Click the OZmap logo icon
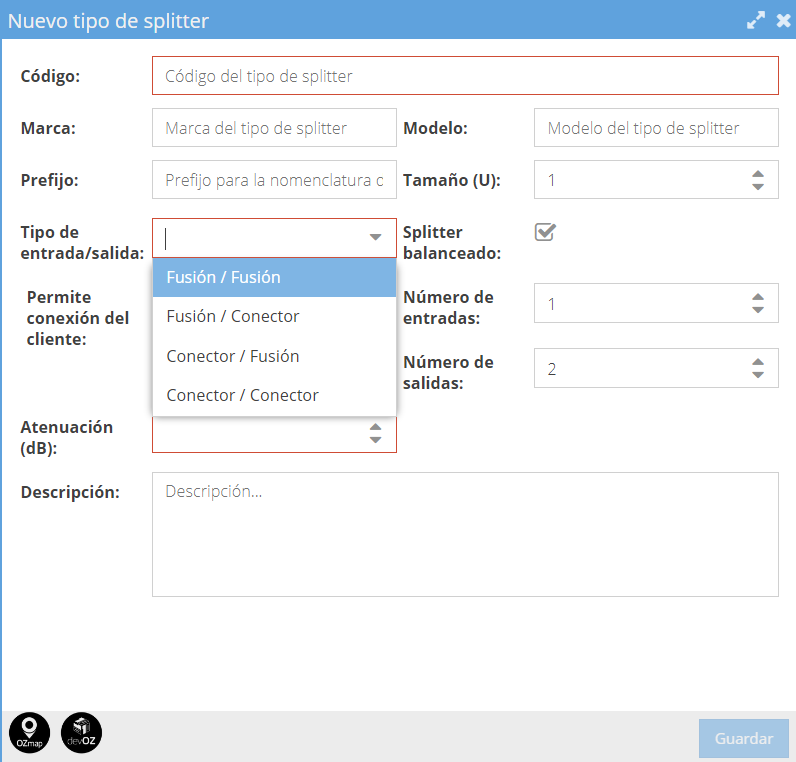796x762 pixels. pos(29,733)
